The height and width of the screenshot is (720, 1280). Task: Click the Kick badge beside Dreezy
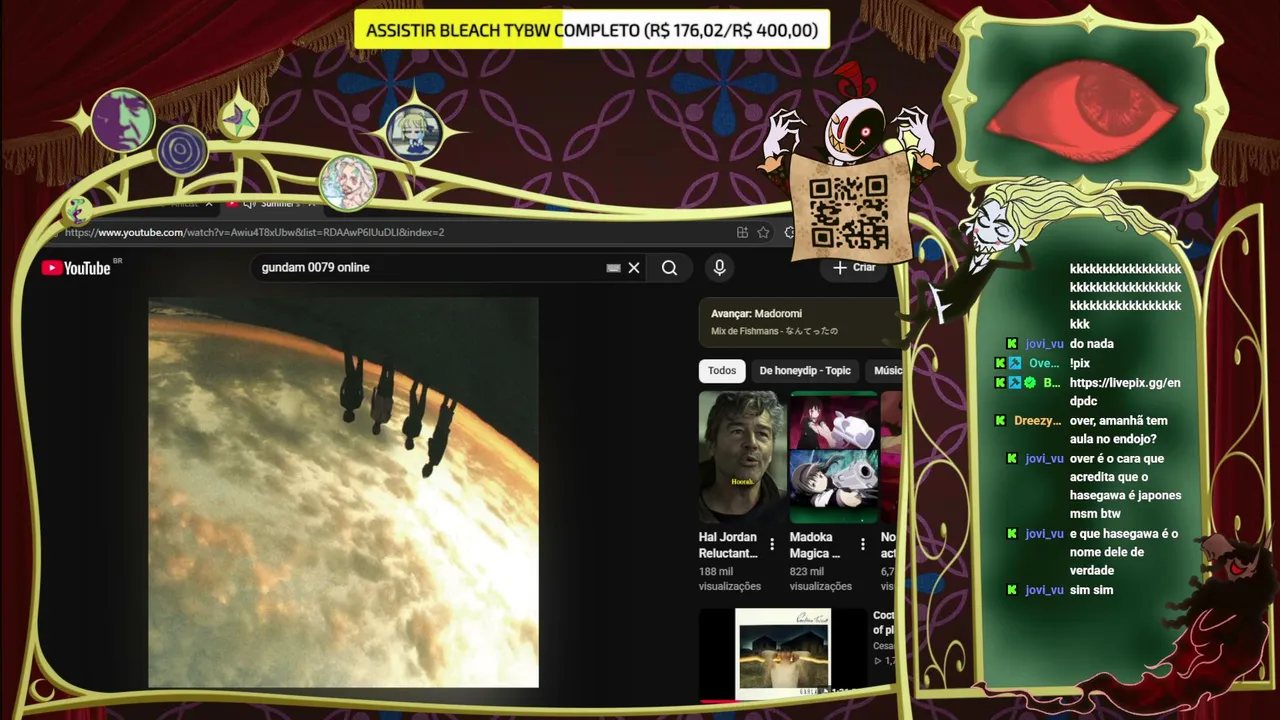(x=1000, y=421)
